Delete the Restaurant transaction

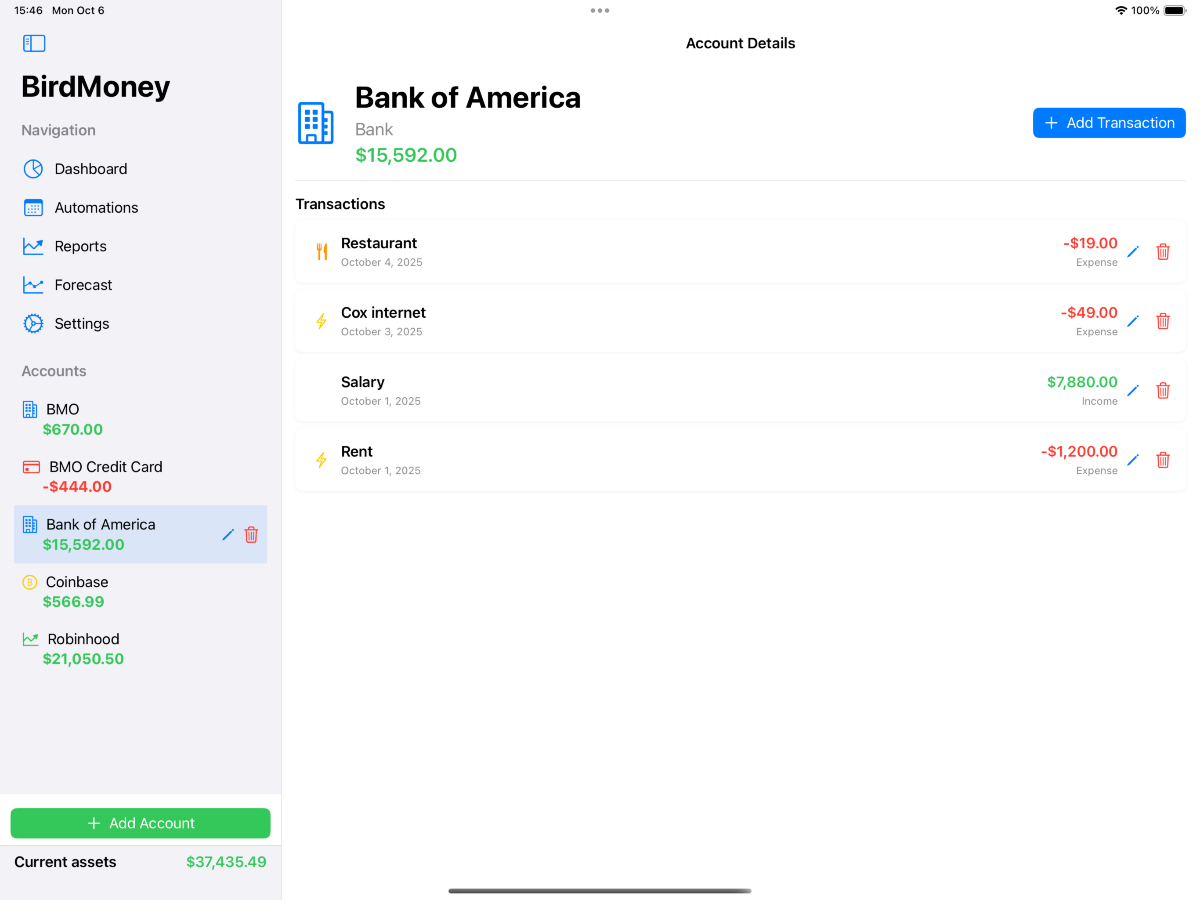pos(1163,252)
